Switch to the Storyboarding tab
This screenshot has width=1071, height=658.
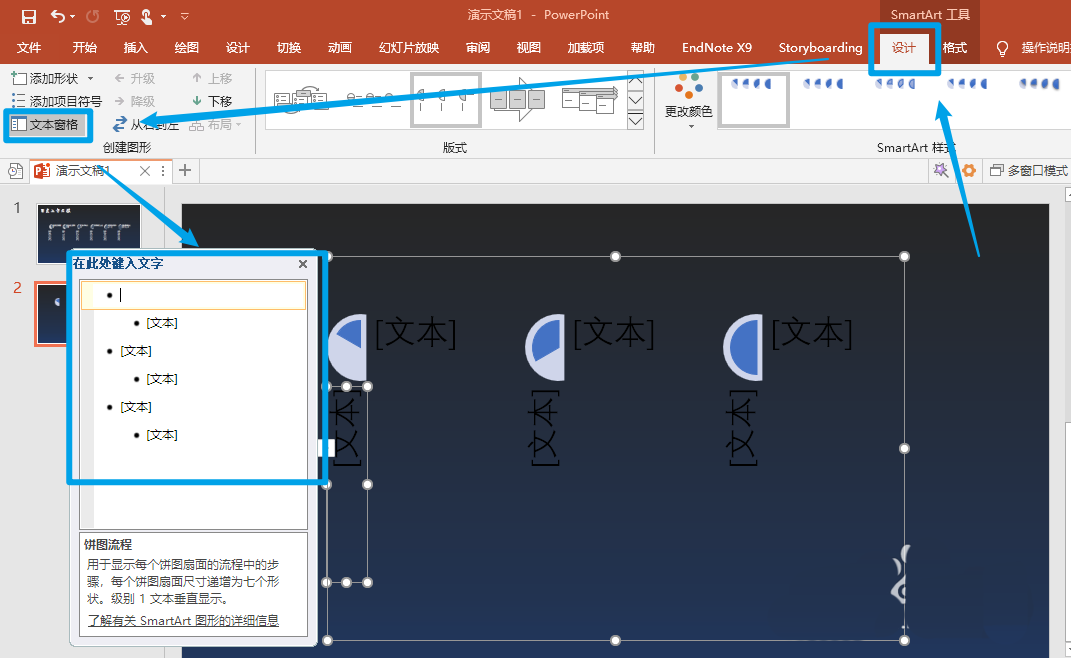[820, 47]
